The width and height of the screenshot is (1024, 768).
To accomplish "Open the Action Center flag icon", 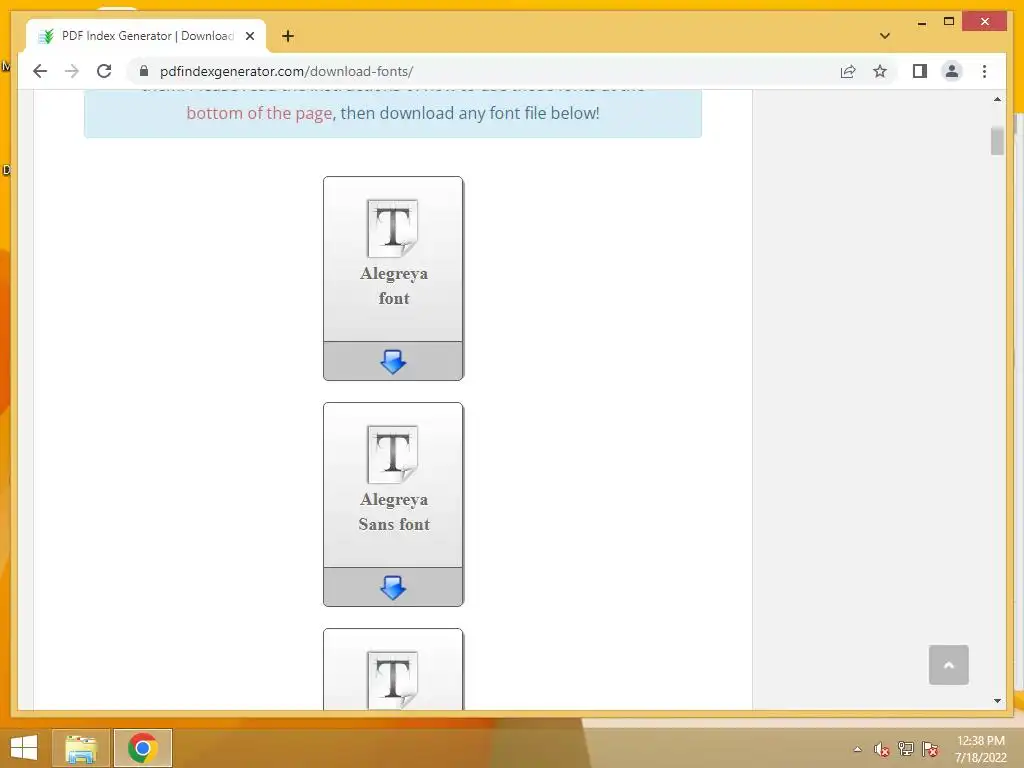I will [x=930, y=749].
